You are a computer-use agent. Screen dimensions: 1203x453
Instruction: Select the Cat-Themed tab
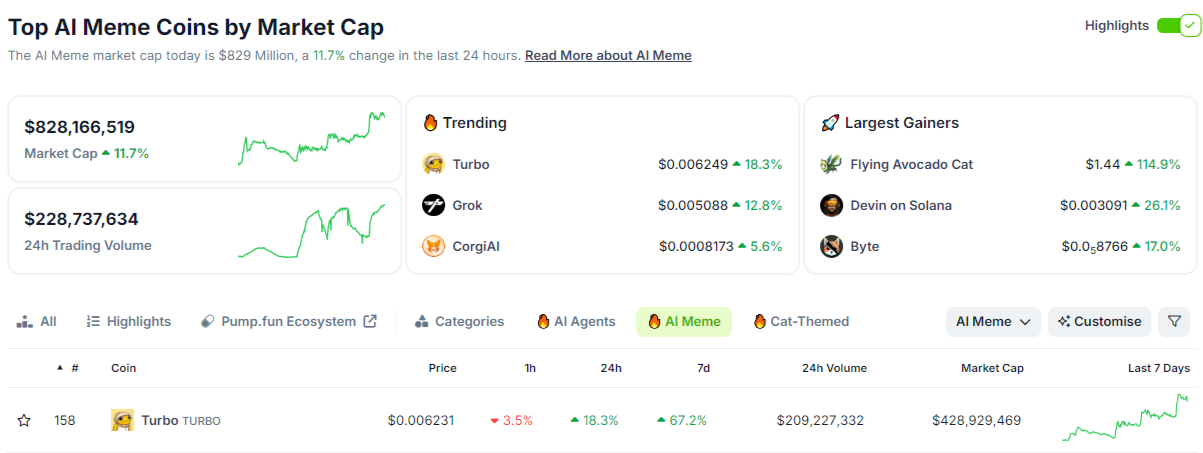800,322
